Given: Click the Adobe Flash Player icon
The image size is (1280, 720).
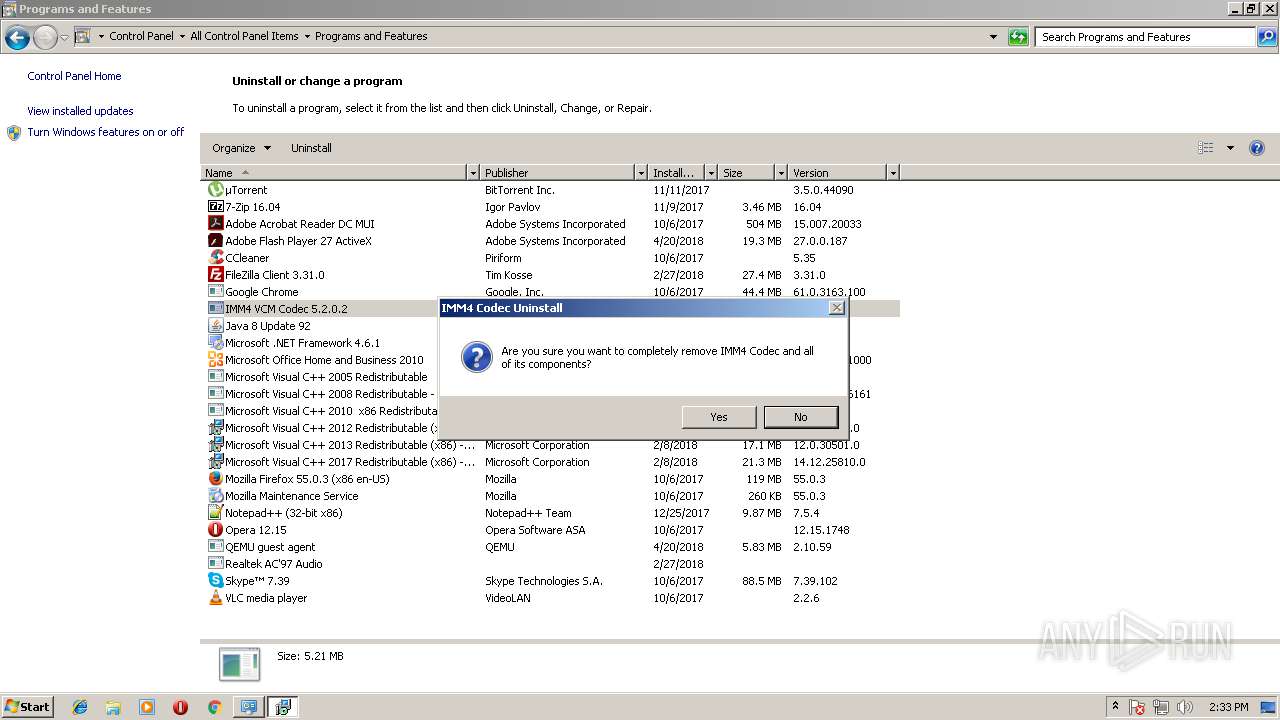Looking at the screenshot, I should point(215,241).
